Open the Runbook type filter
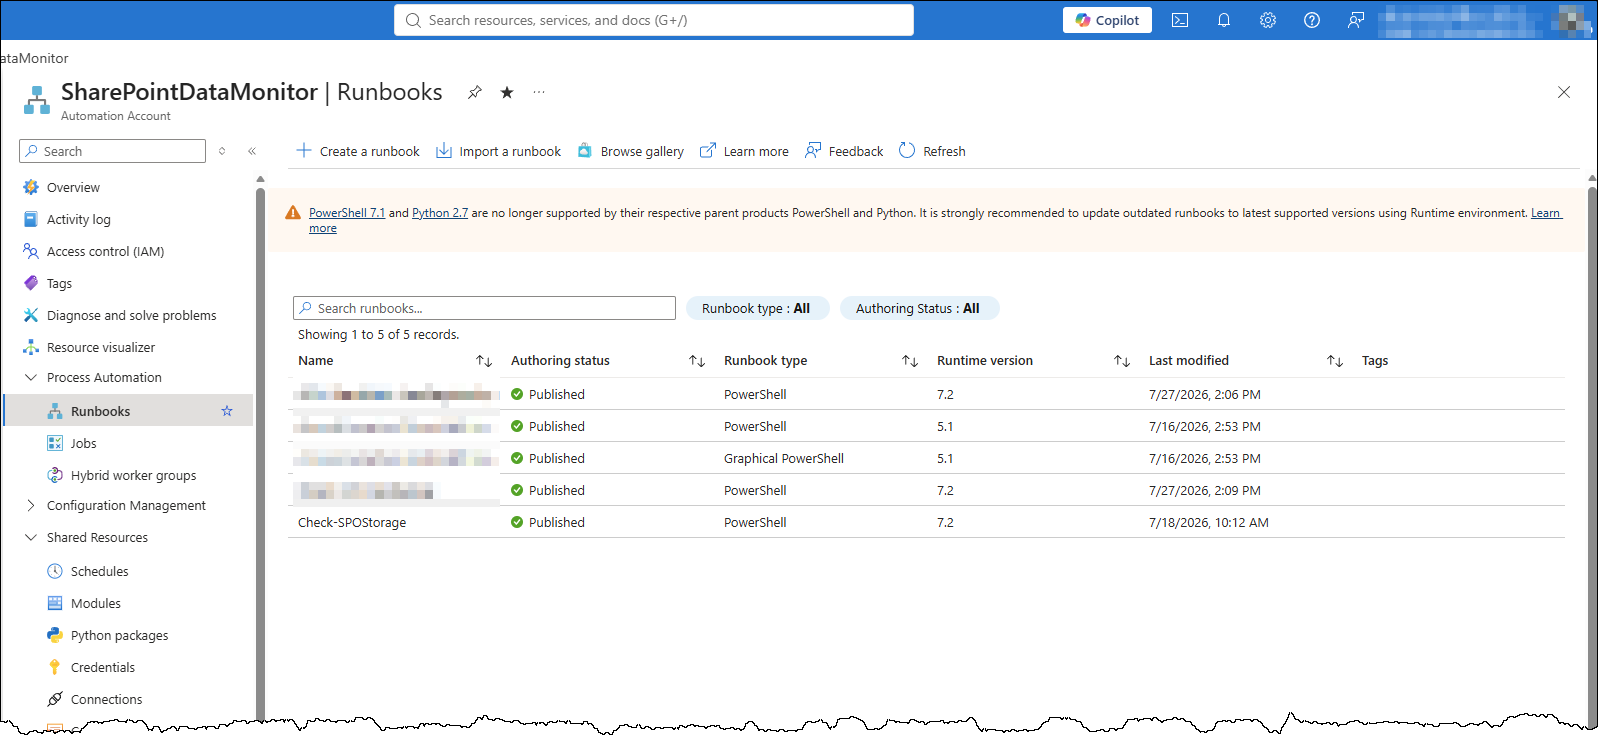 tap(757, 308)
